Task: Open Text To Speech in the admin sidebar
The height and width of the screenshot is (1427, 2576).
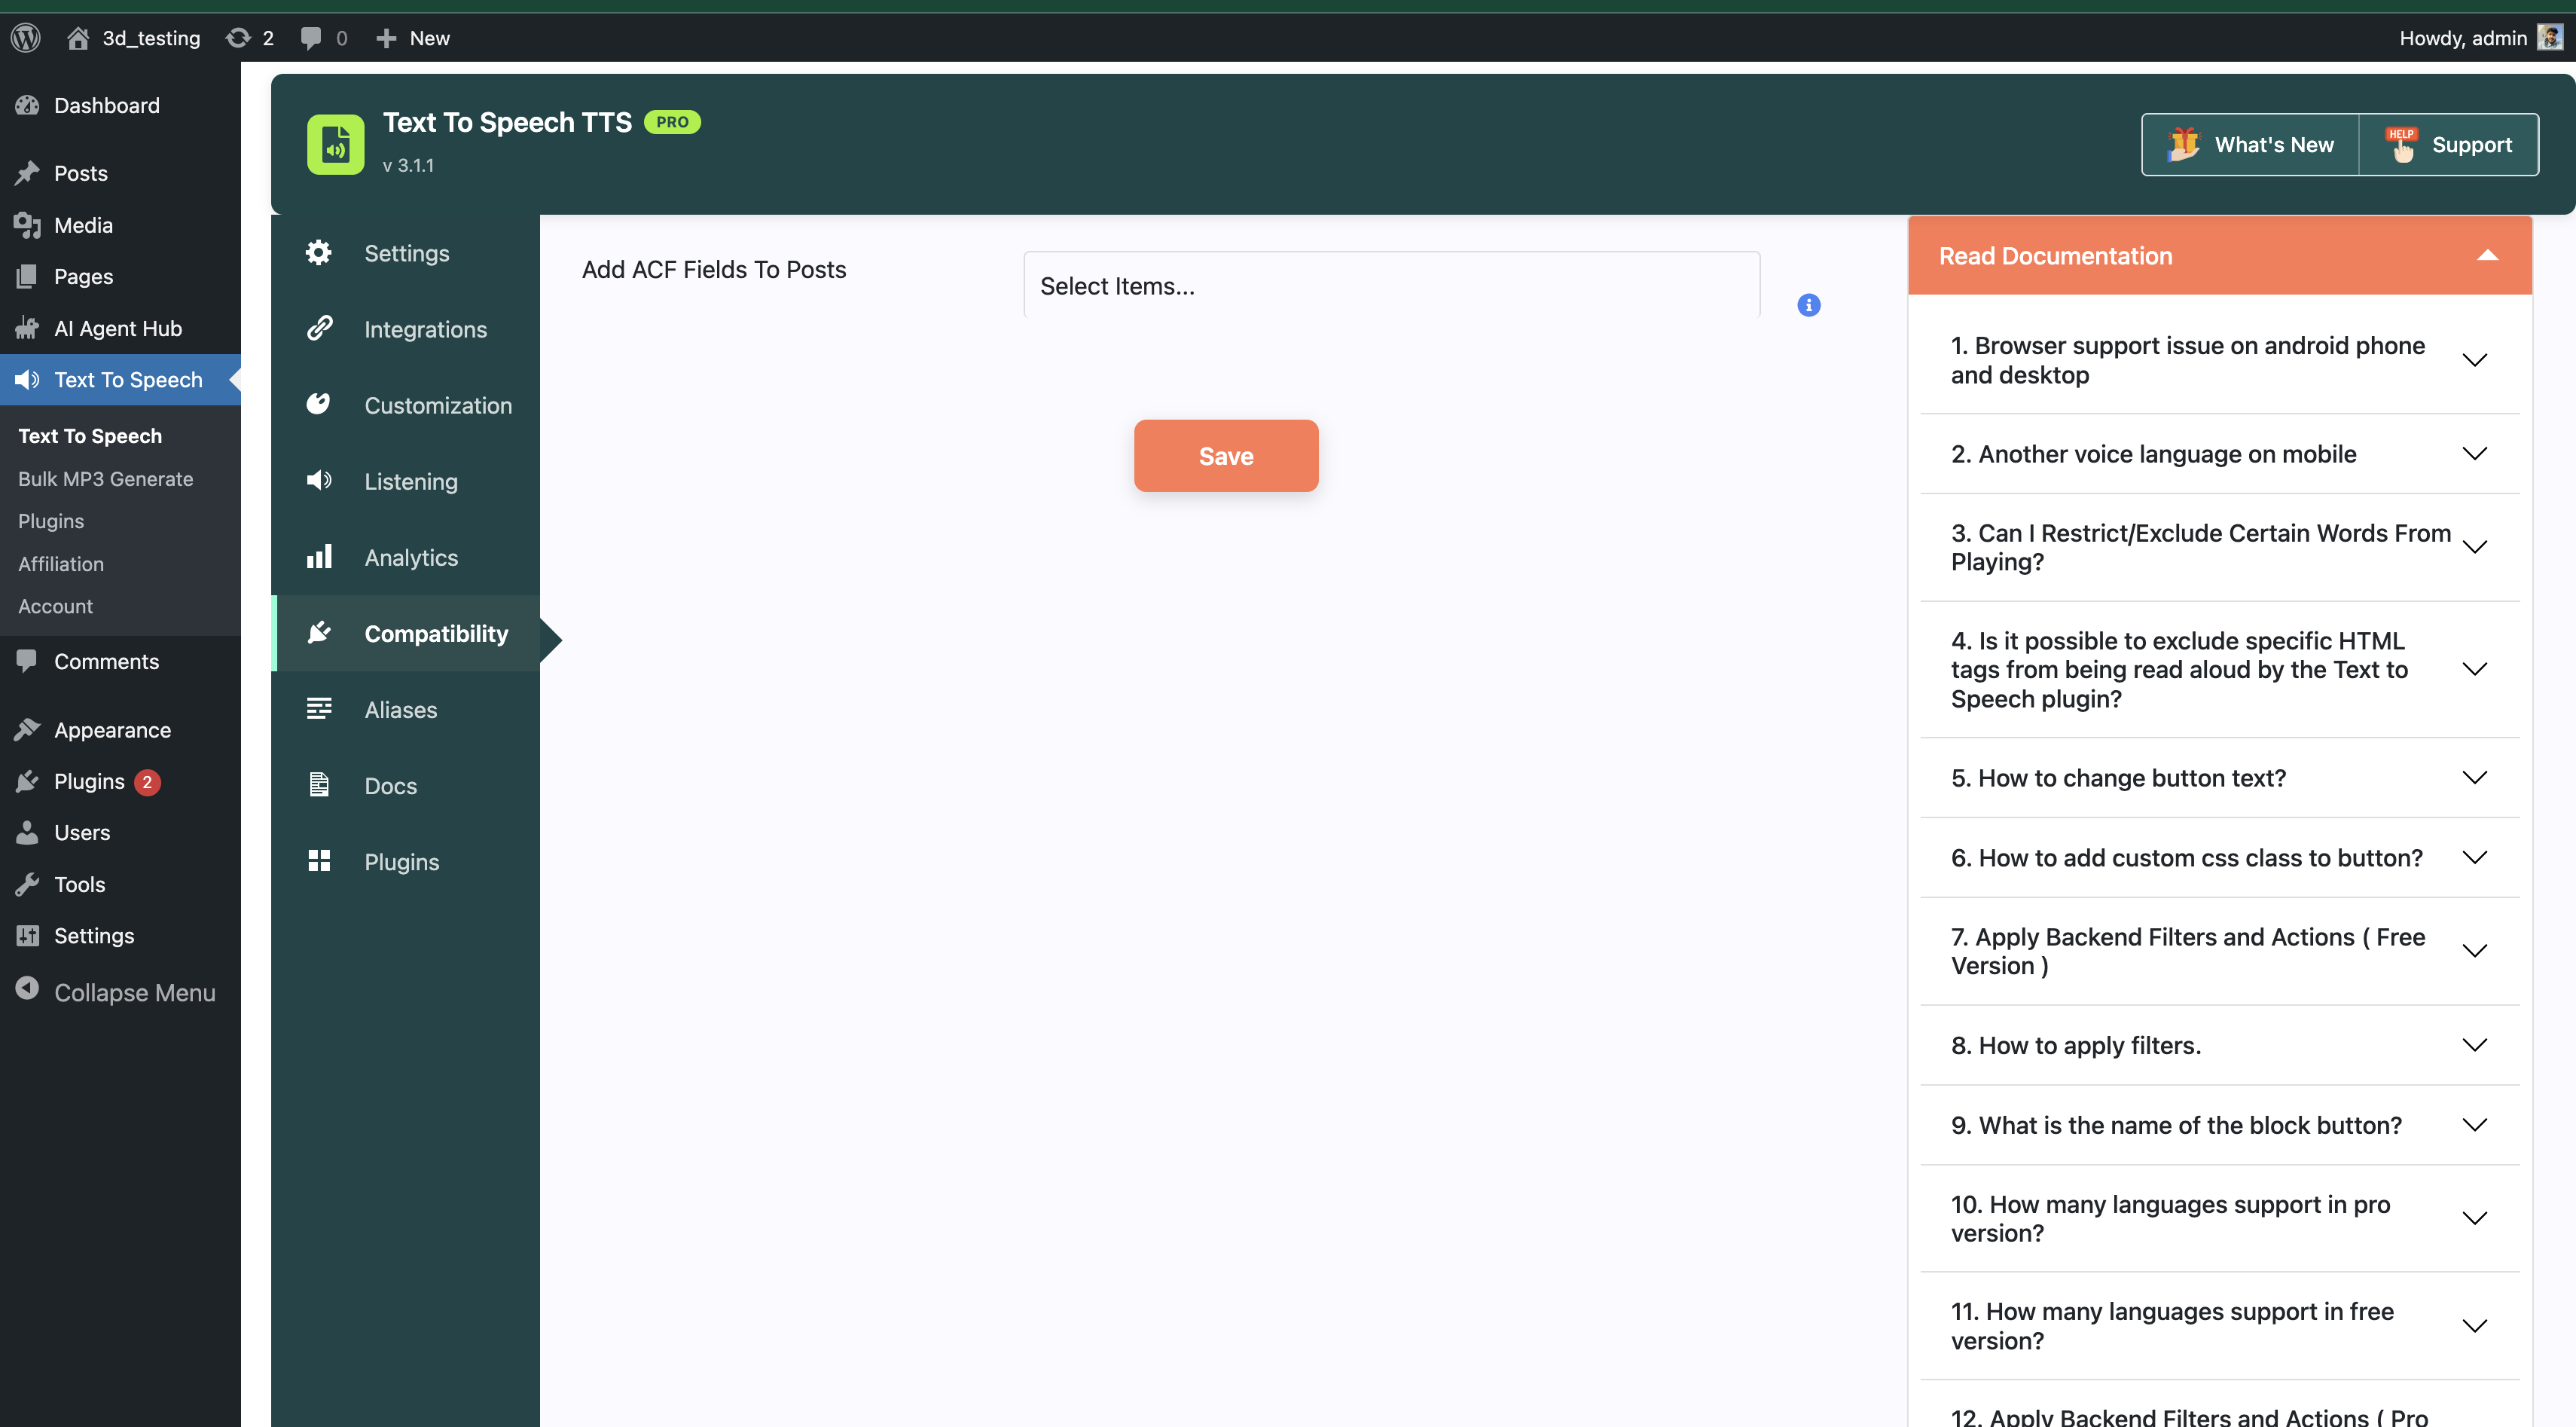Action: coord(129,379)
